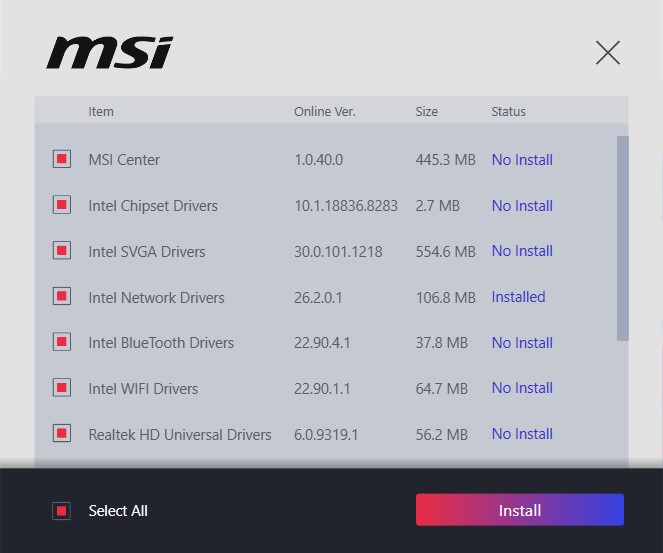Toggle the Intel Chipset Drivers checkbox
Image resolution: width=663 pixels, height=553 pixels.
tap(62, 205)
